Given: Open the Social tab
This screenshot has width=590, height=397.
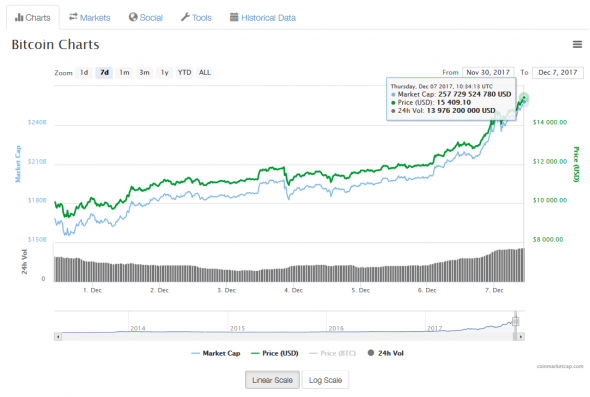Looking at the screenshot, I should pos(146,18).
